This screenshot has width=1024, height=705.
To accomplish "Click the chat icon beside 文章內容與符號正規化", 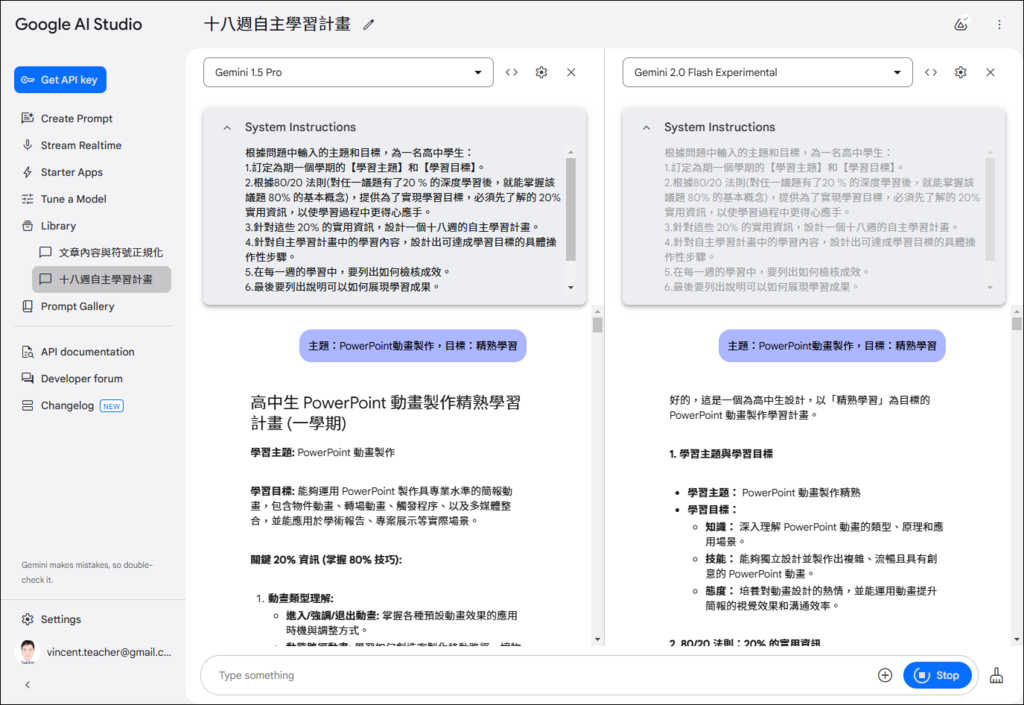I will tap(45, 252).
